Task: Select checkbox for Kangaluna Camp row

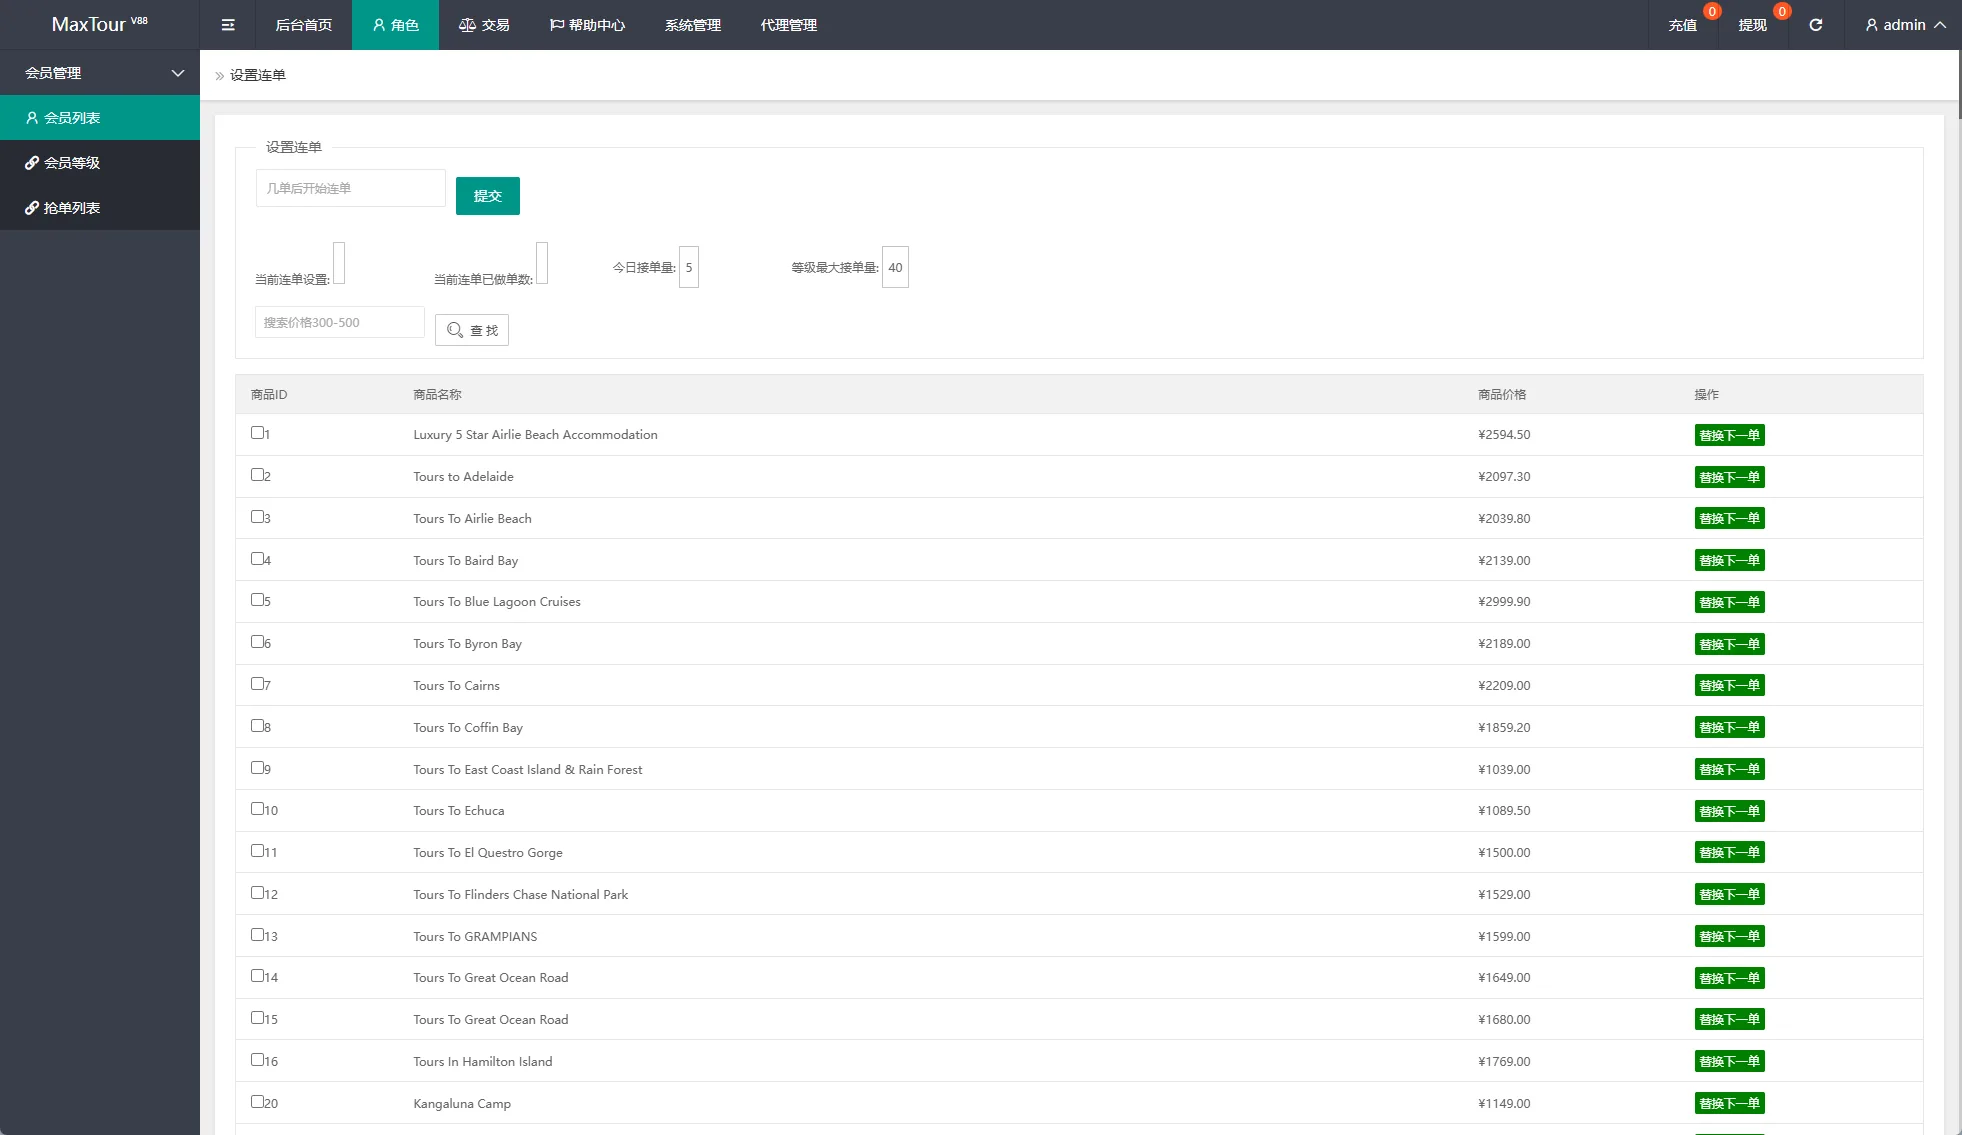Action: [x=257, y=1102]
